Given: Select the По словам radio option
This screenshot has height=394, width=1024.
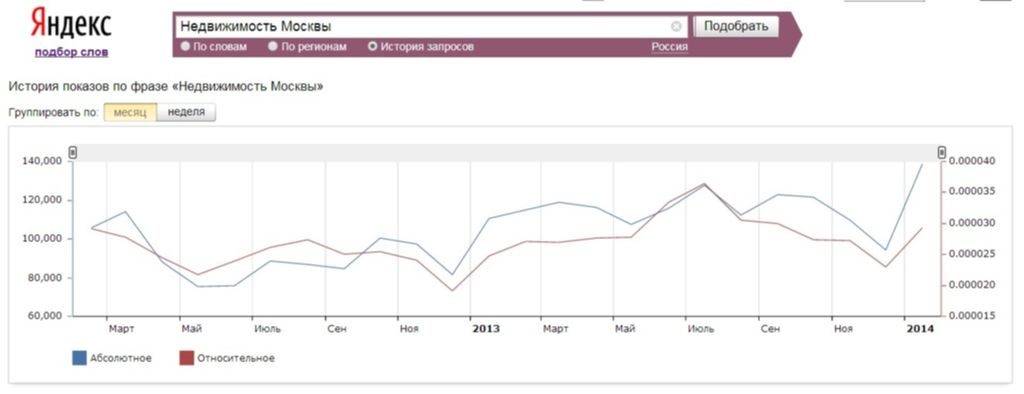Looking at the screenshot, I should [185, 46].
